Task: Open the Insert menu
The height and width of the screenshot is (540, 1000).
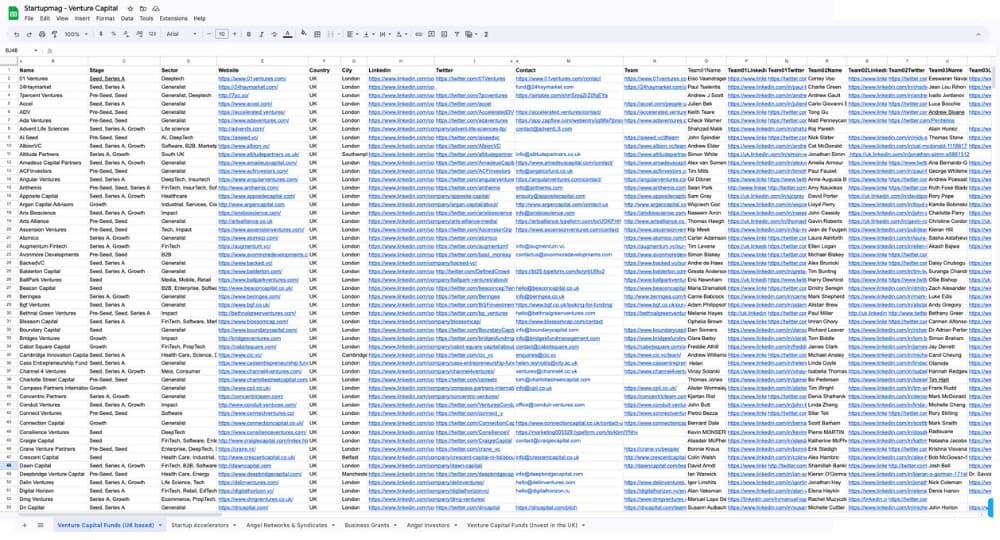Action: (x=82, y=18)
